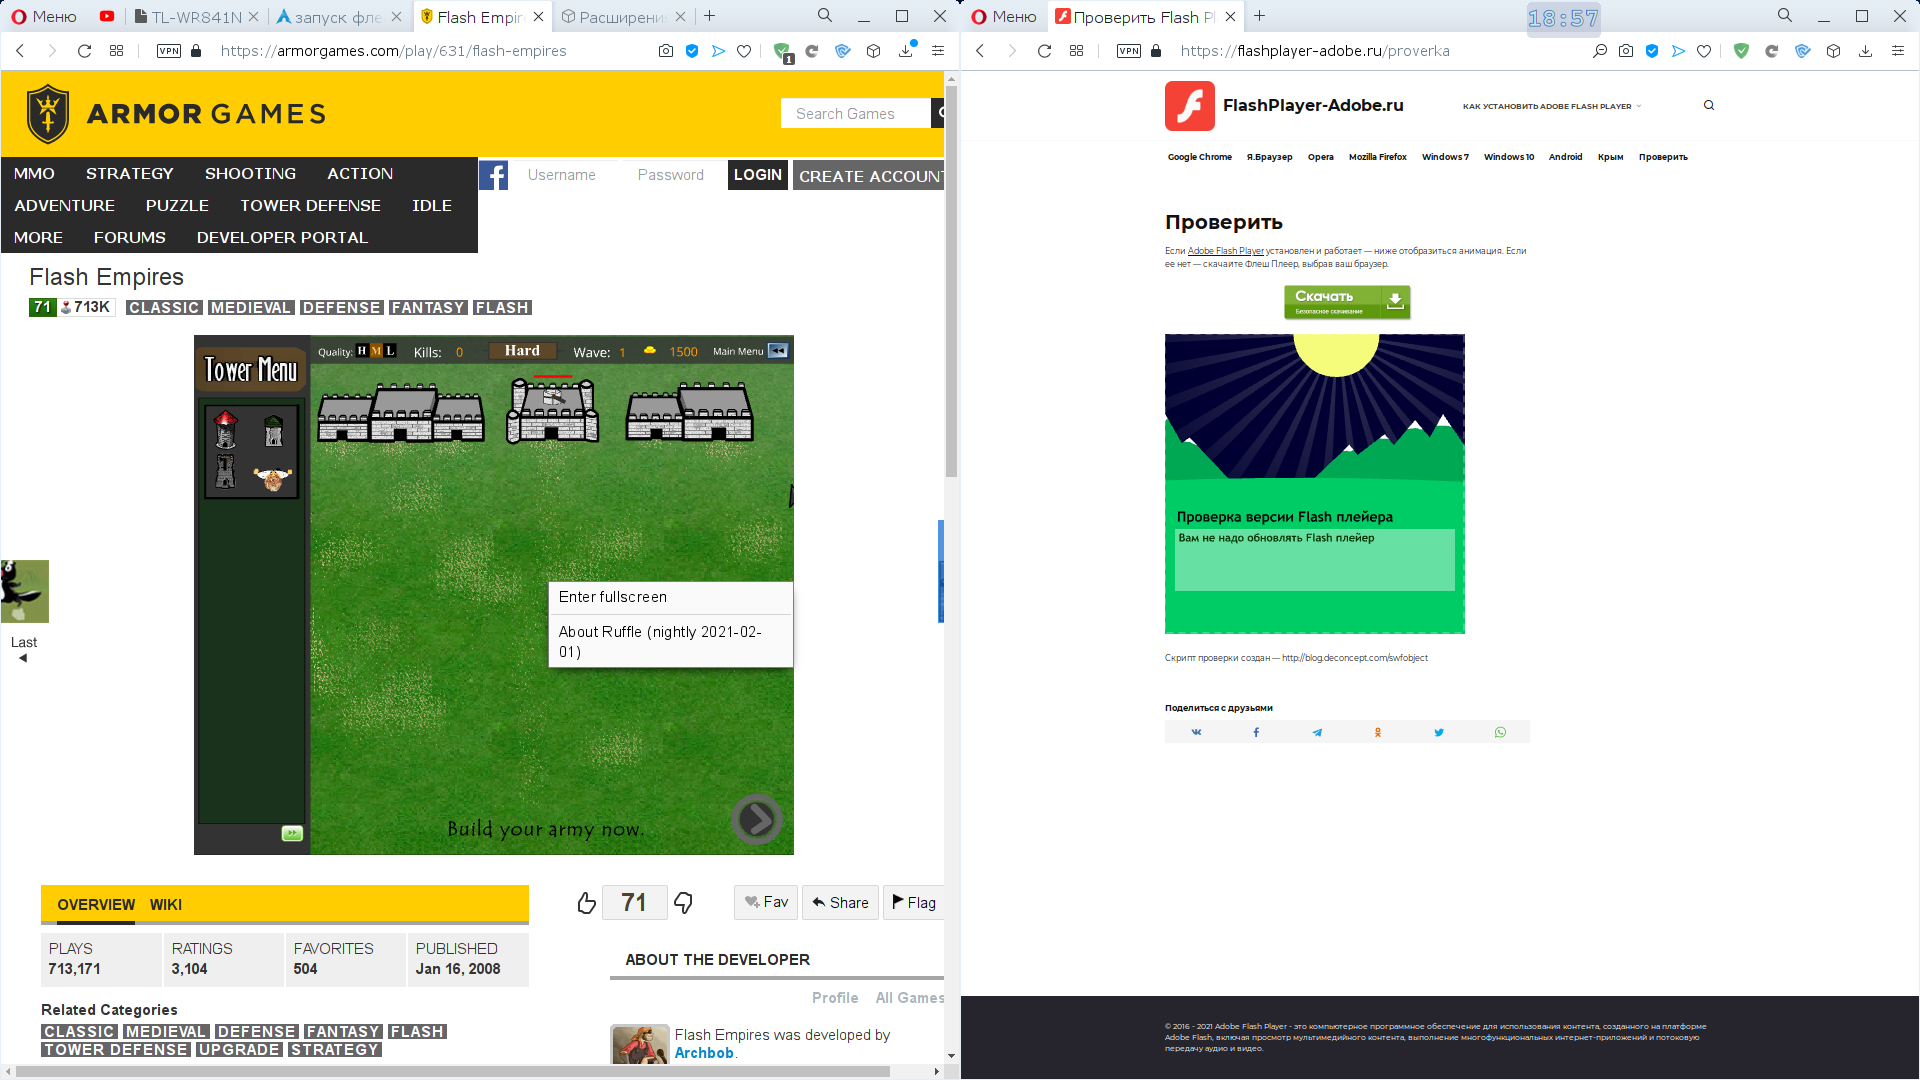Click the green fast-forward button in Tower Menu
Image resolution: width=1920 pixels, height=1080 pixels.
click(x=292, y=833)
